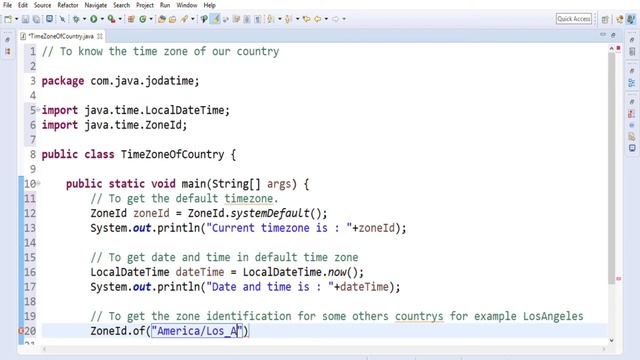Open the Source menu

pyautogui.click(x=42, y=5)
